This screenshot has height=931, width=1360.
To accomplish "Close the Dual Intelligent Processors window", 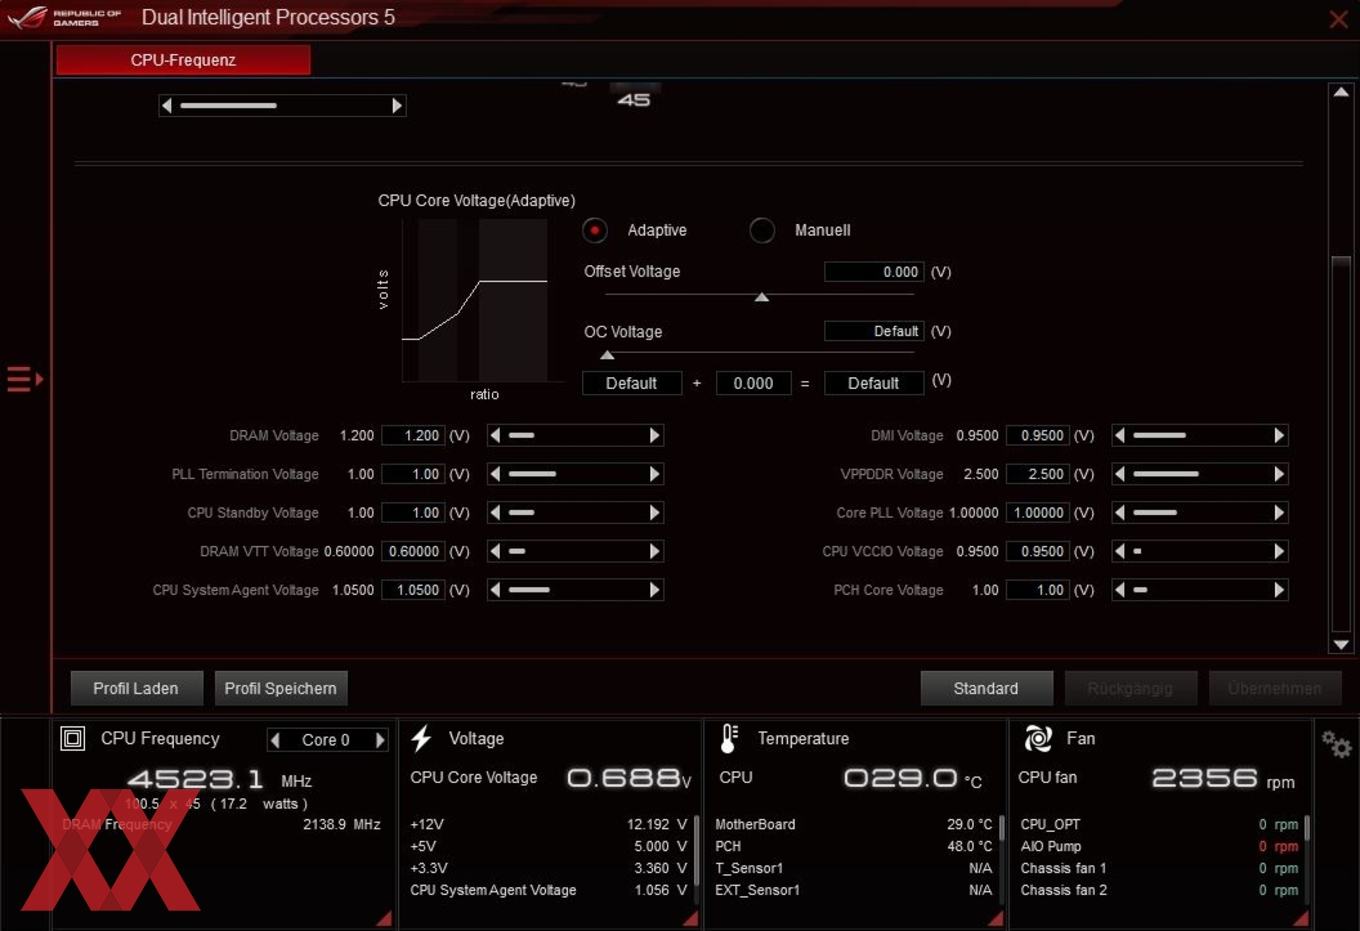I will coord(1338,19).
